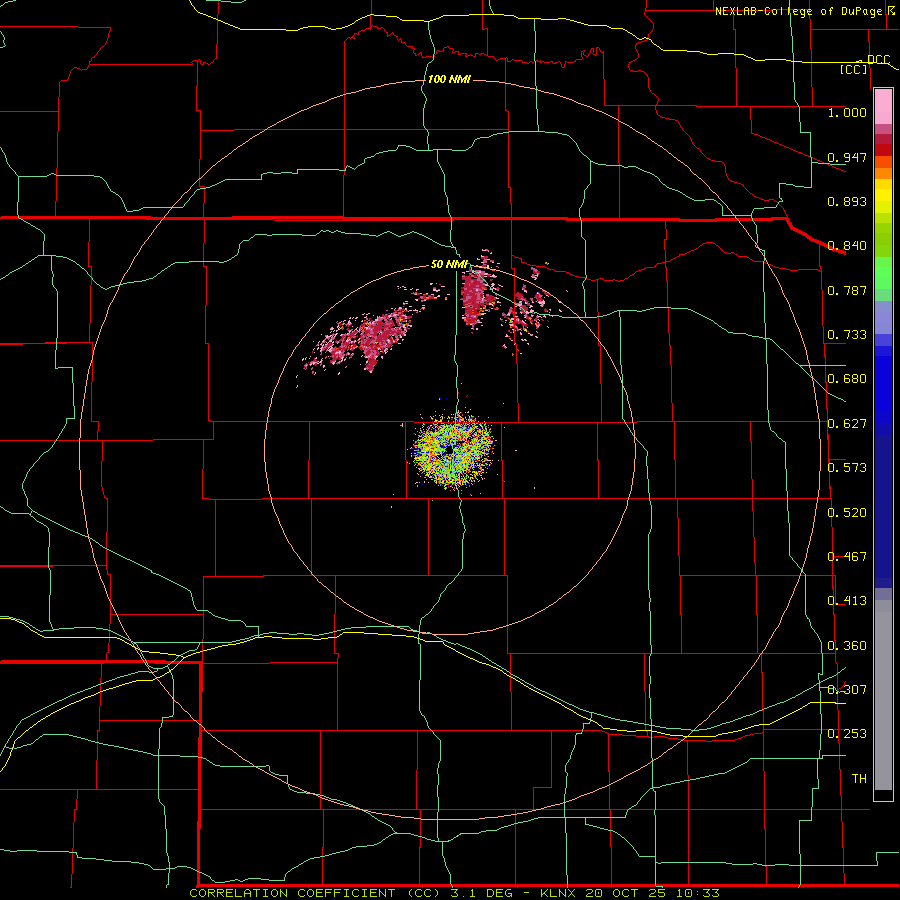This screenshot has height=900, width=900.
Task: Click the 0.733 scale label
Action: (847, 335)
